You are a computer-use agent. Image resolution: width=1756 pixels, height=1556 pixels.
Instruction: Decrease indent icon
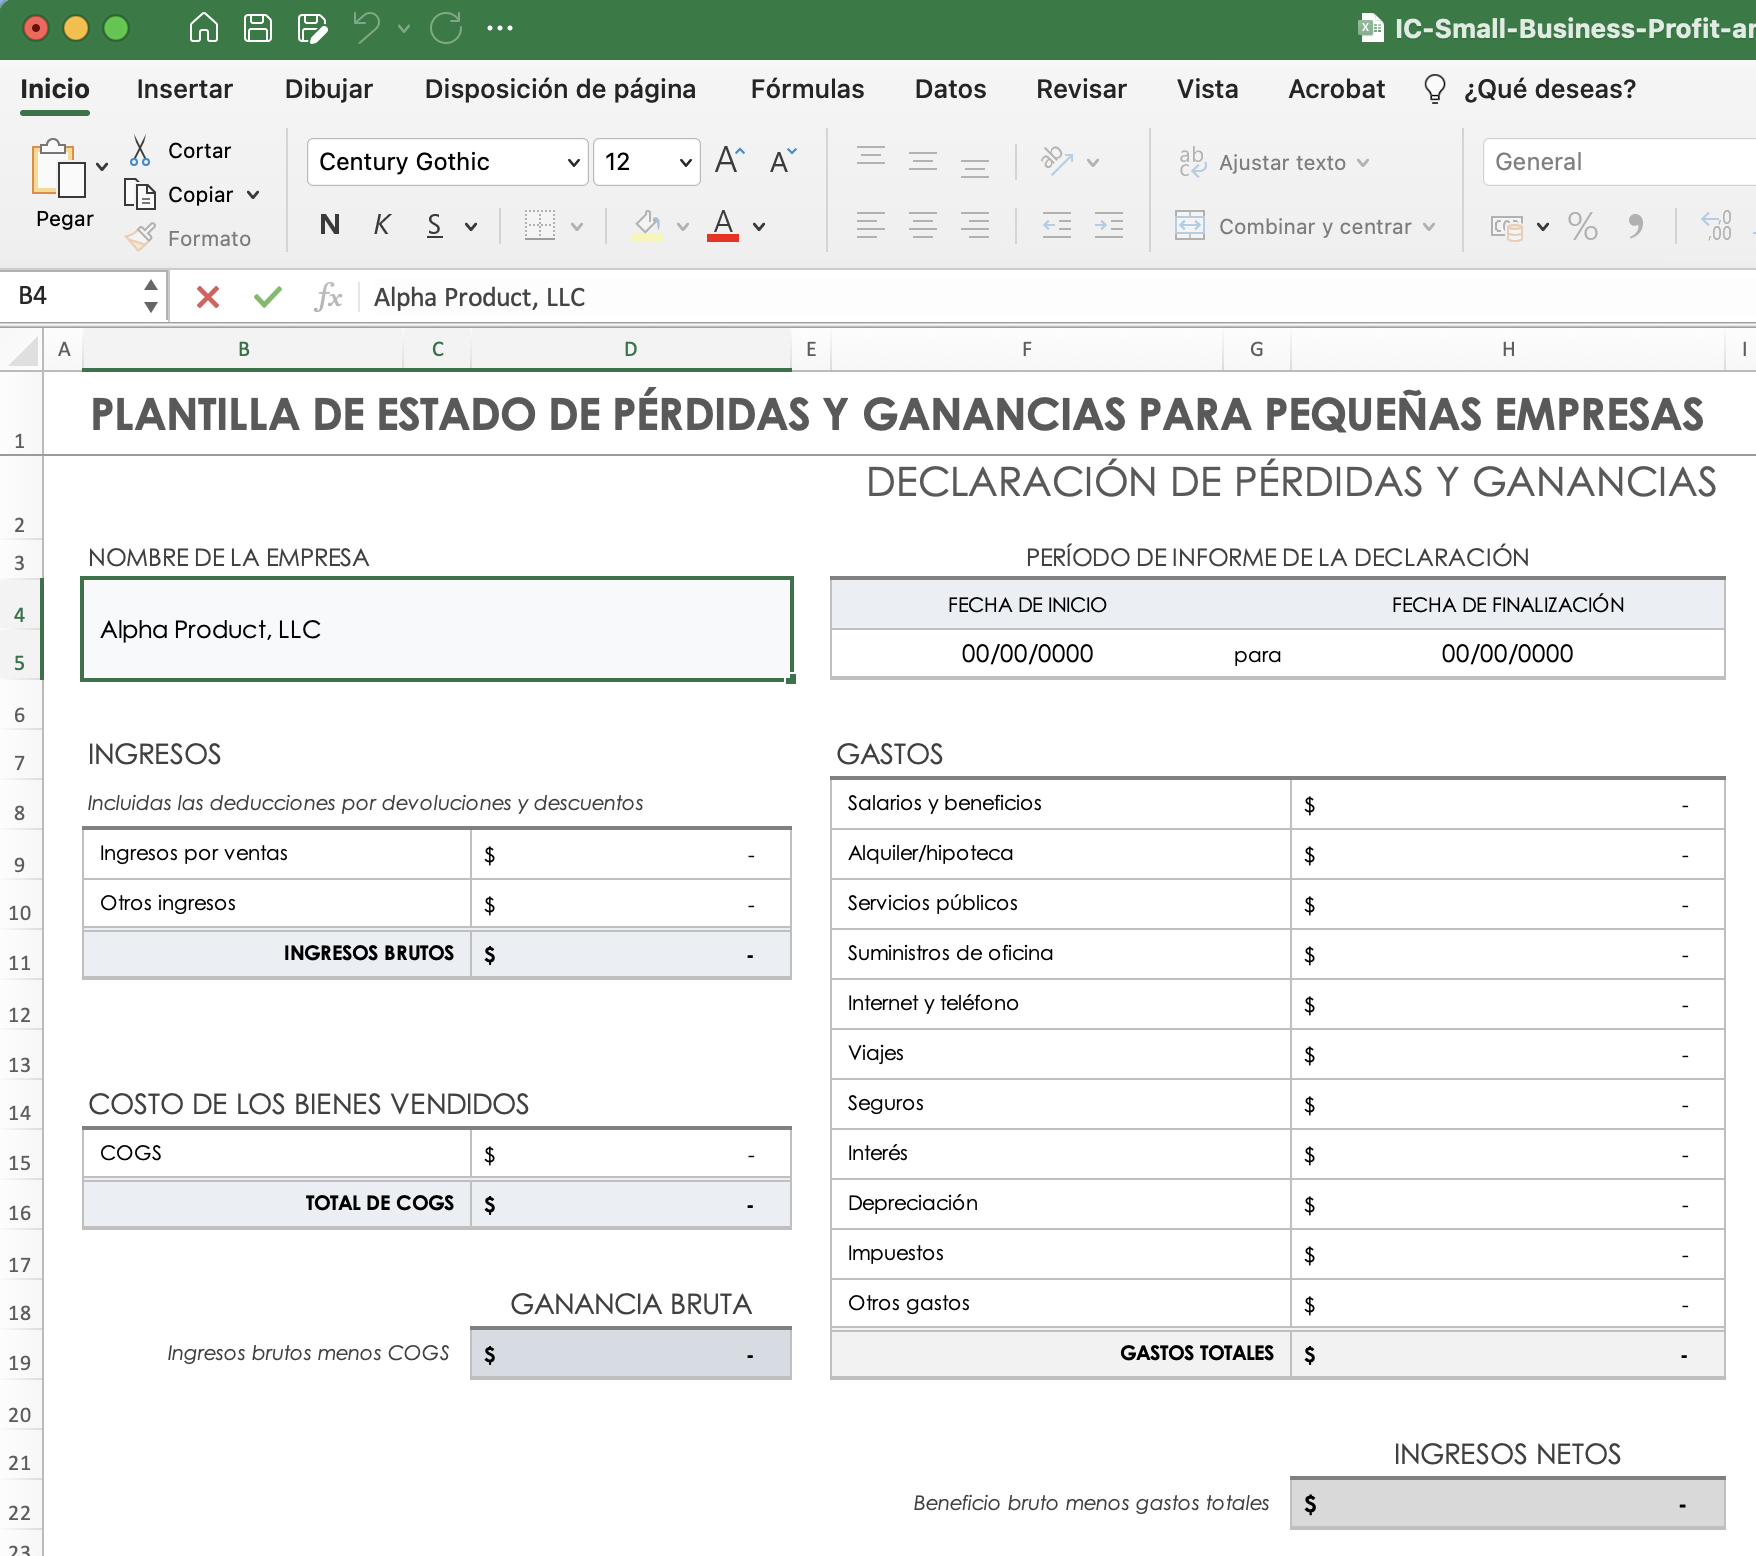point(1057,225)
